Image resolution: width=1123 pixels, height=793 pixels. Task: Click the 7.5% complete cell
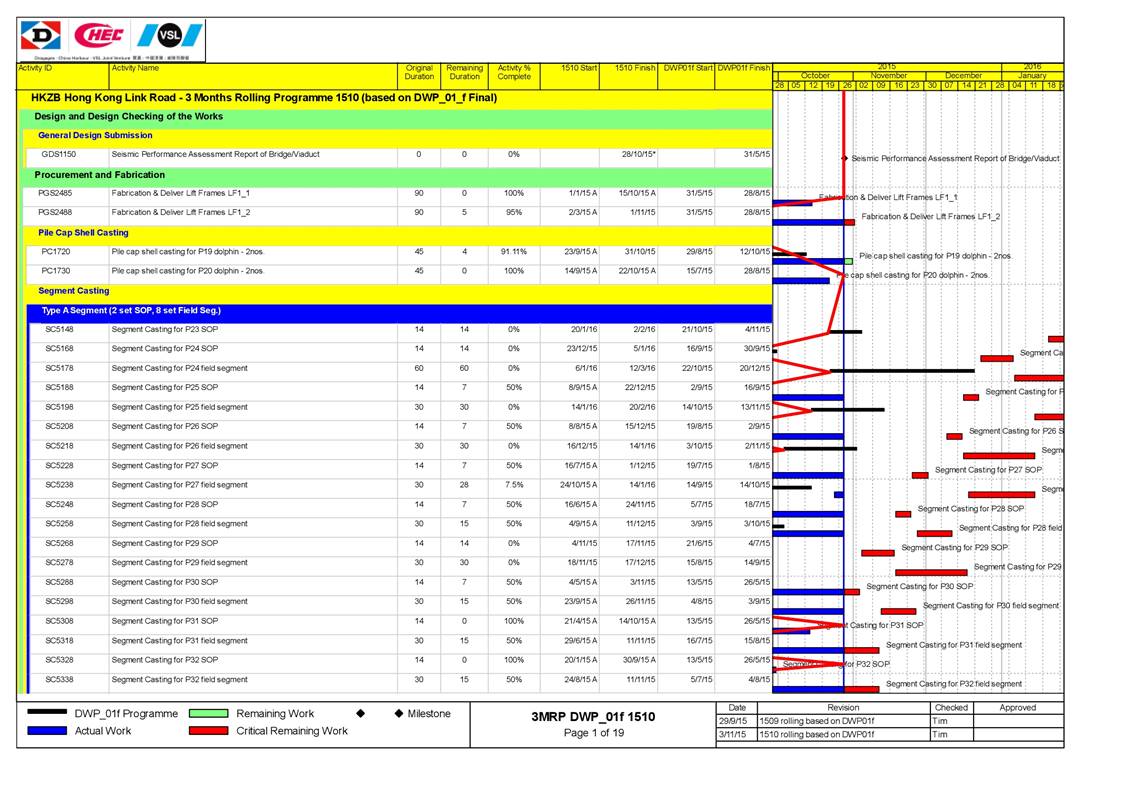pos(514,485)
